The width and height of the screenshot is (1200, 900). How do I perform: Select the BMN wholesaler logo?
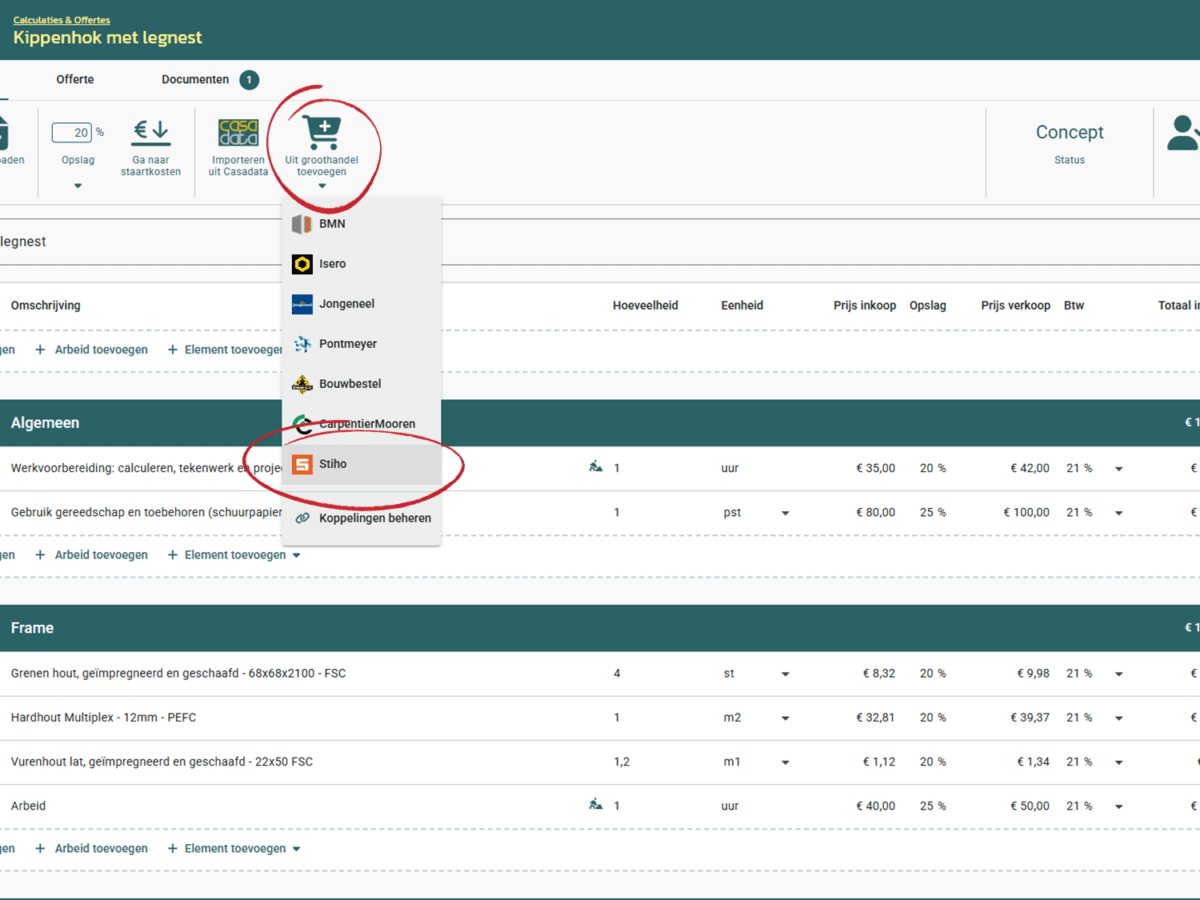tap(302, 224)
